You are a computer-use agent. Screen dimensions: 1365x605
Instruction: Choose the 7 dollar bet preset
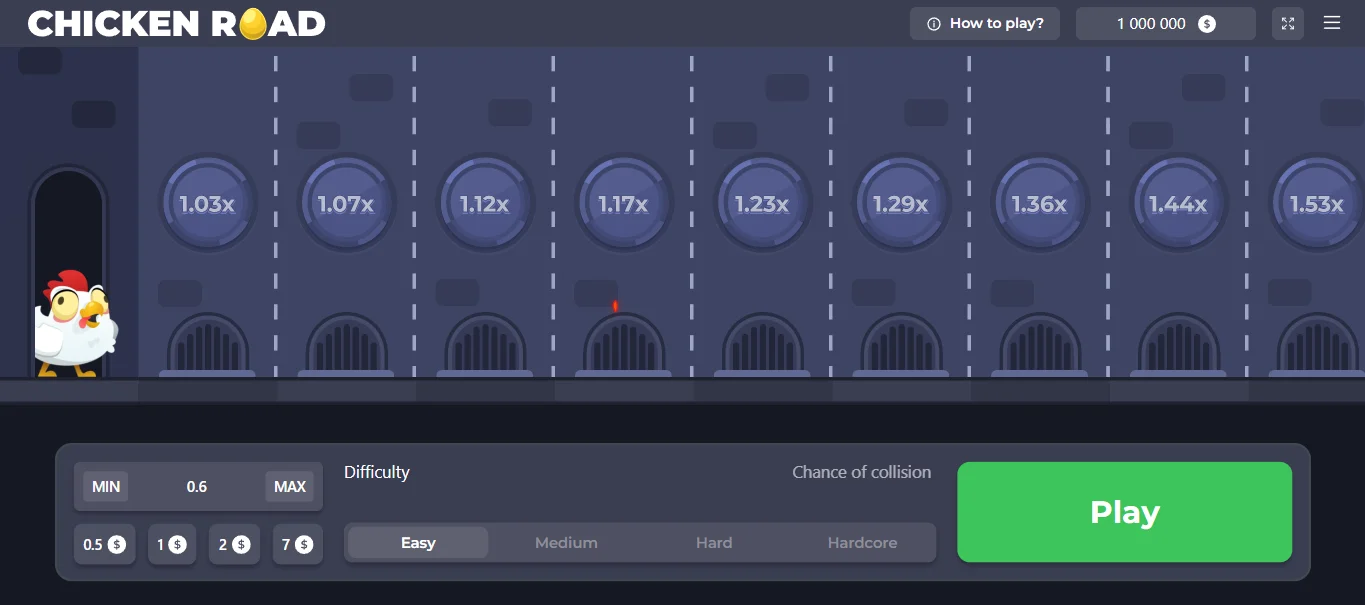pyautogui.click(x=297, y=545)
